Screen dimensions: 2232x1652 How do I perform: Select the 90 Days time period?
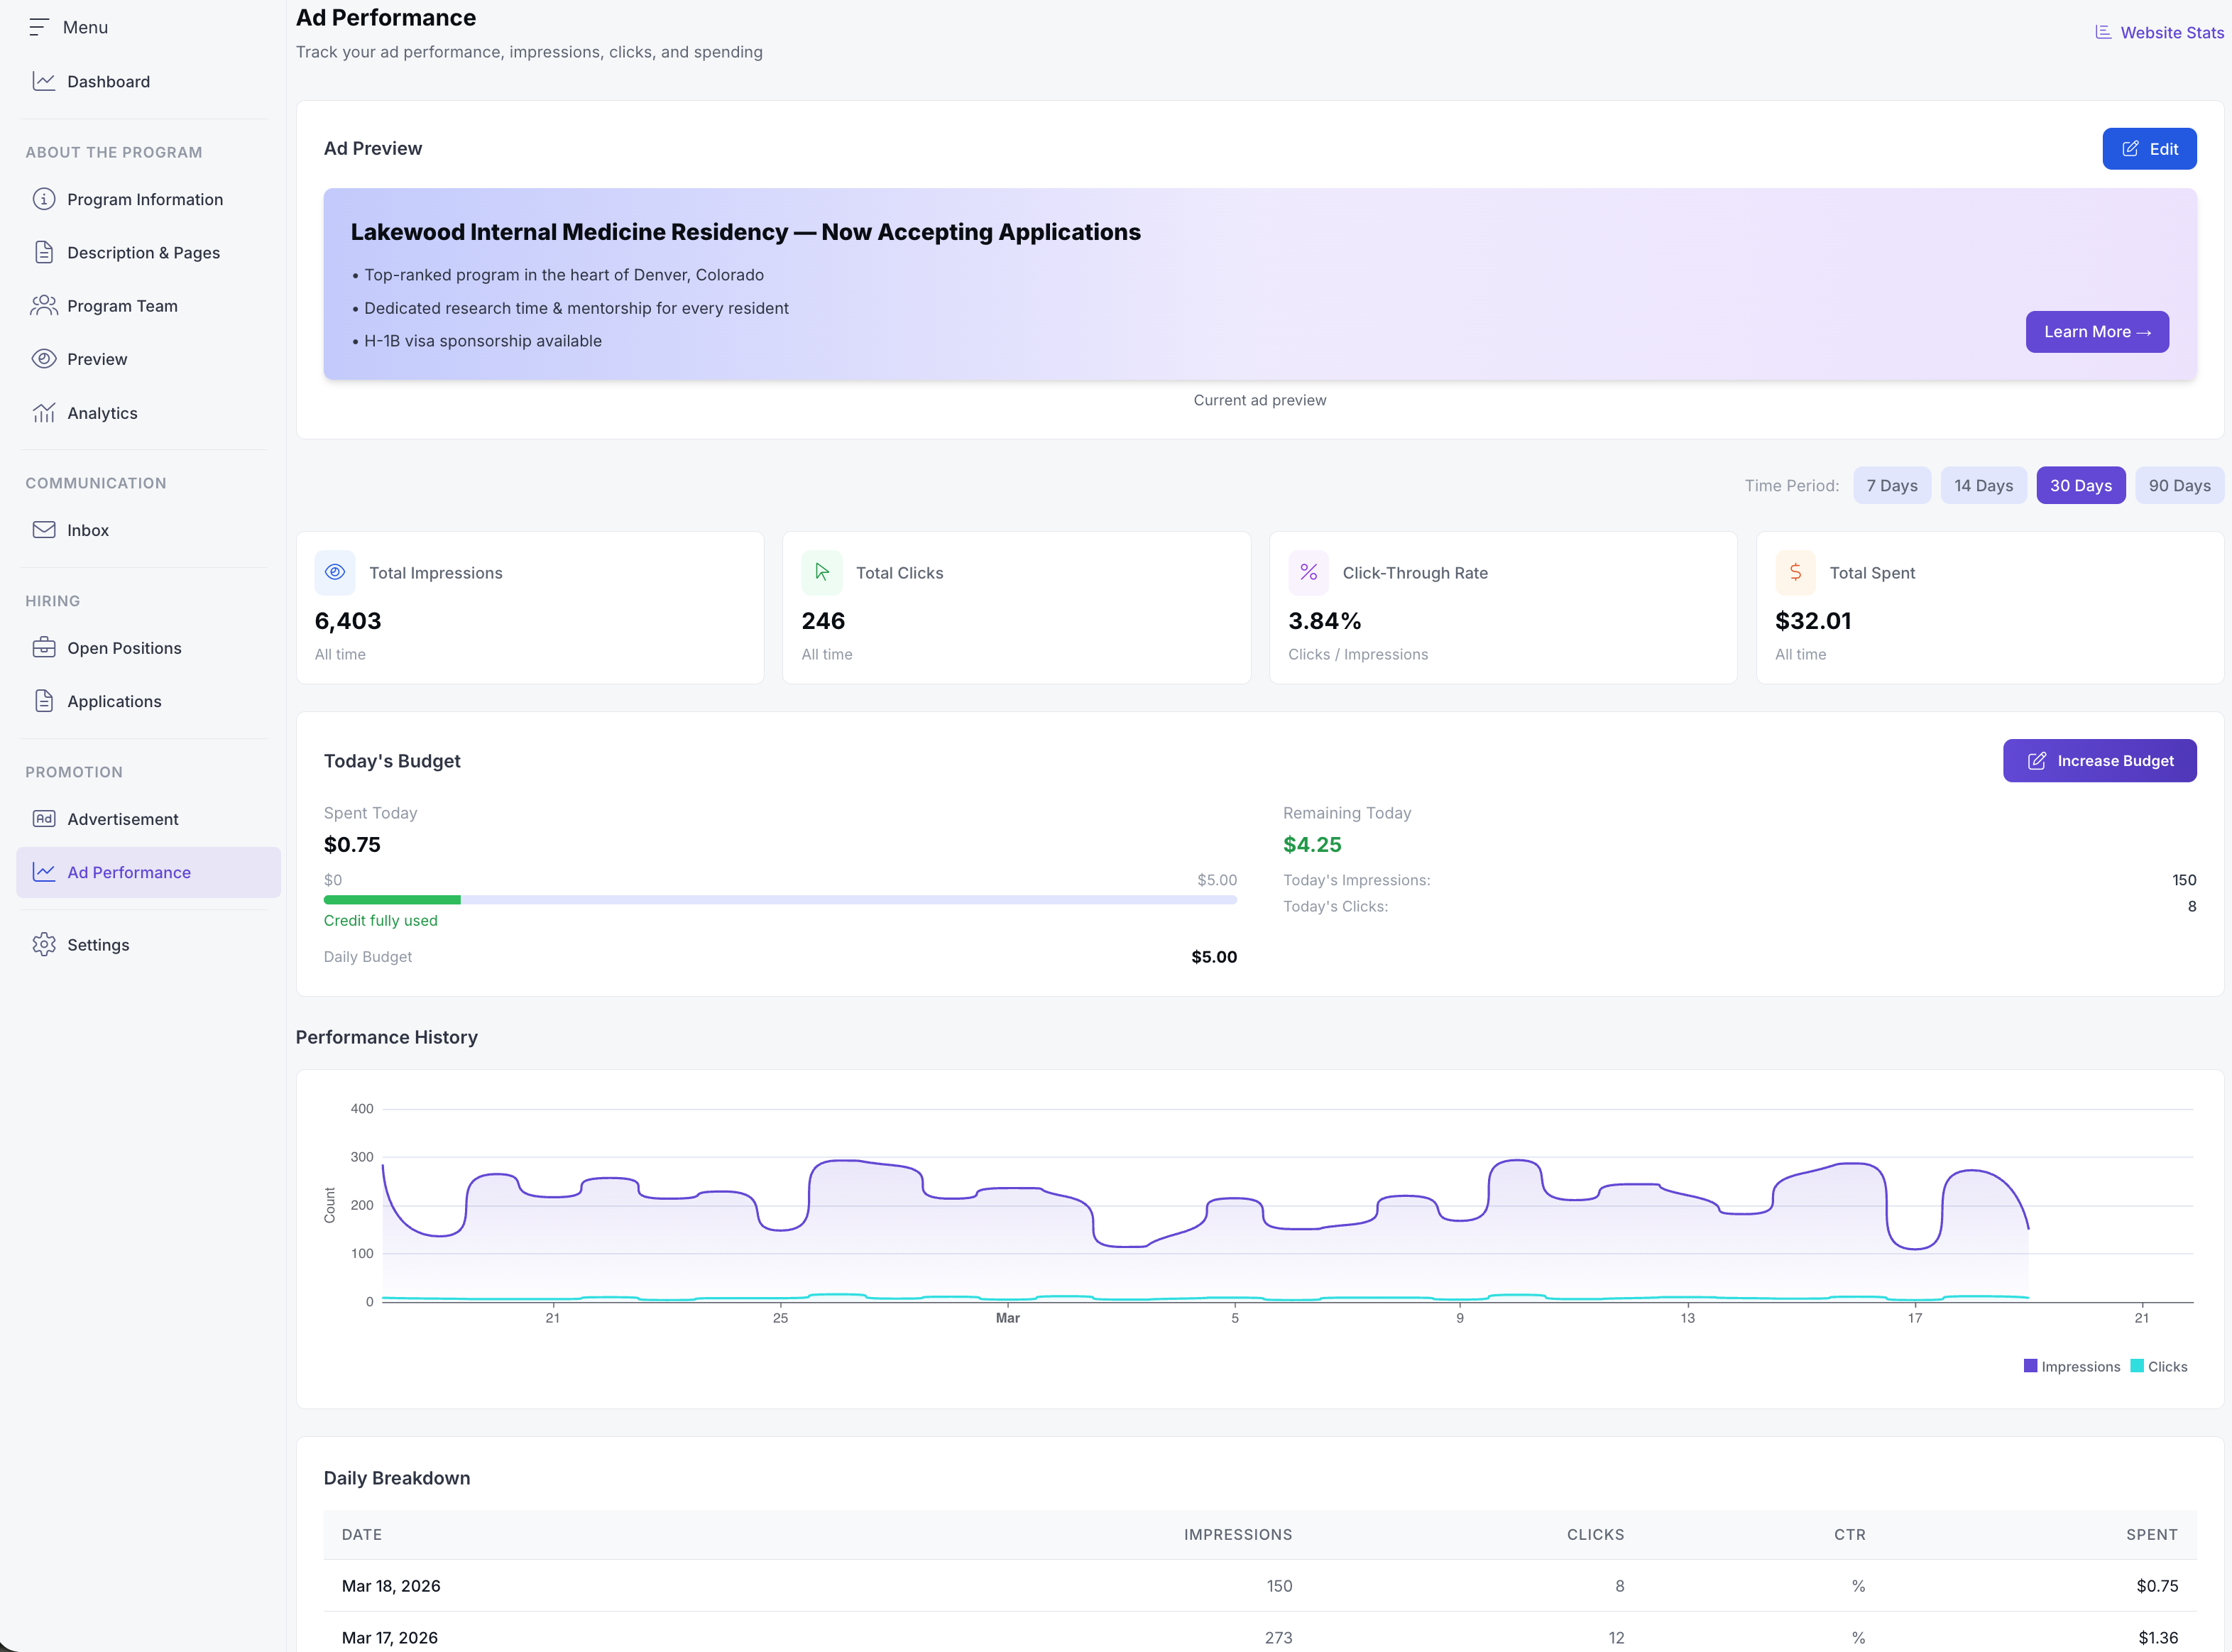pyautogui.click(x=2180, y=485)
